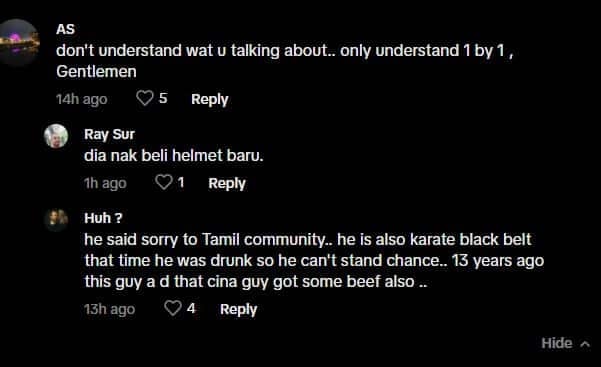Screen dimensions: 601x367
Task: Click the like count 5
Action: coord(163,98)
